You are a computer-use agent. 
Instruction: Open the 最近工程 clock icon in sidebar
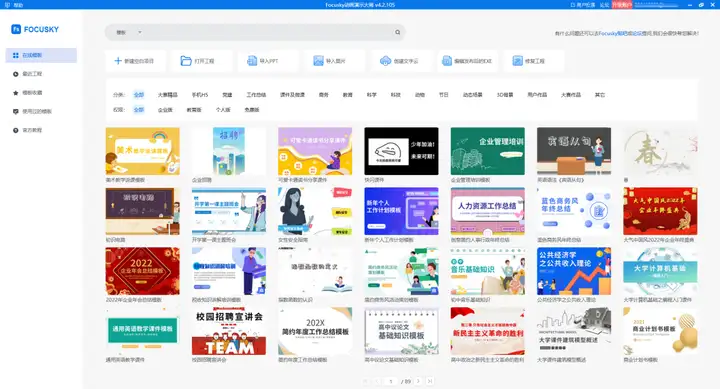point(16,74)
